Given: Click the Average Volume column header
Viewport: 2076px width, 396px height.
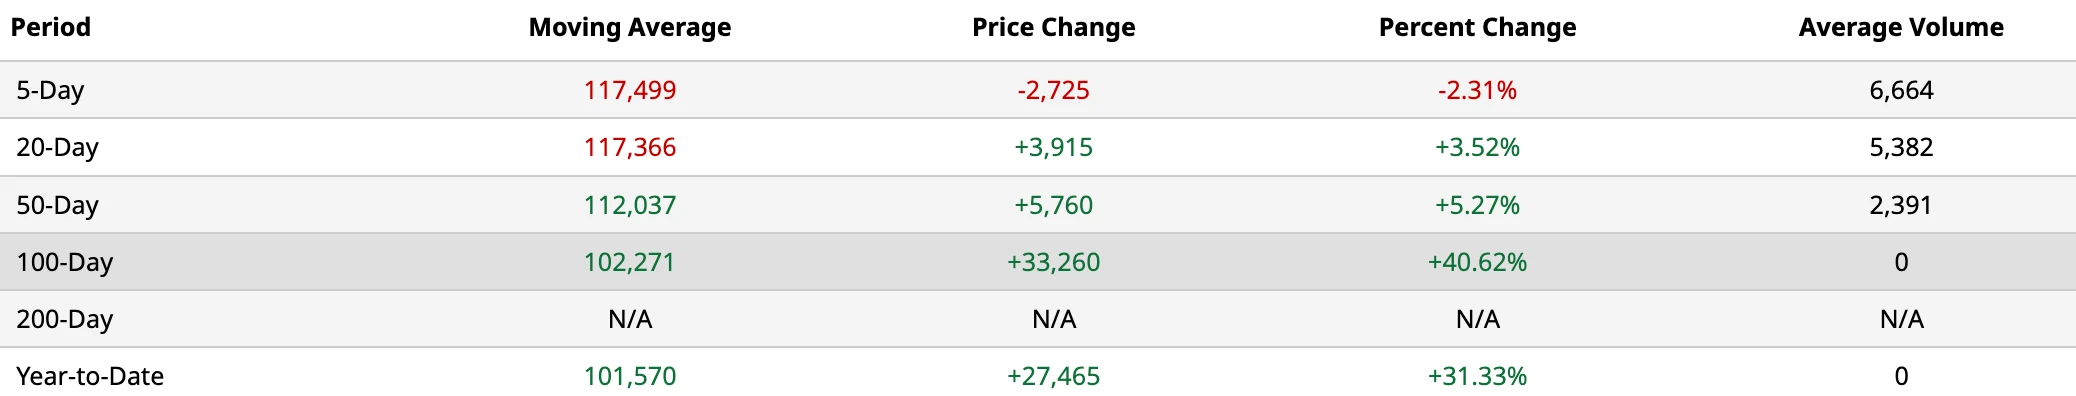Looking at the screenshot, I should 1901,27.
